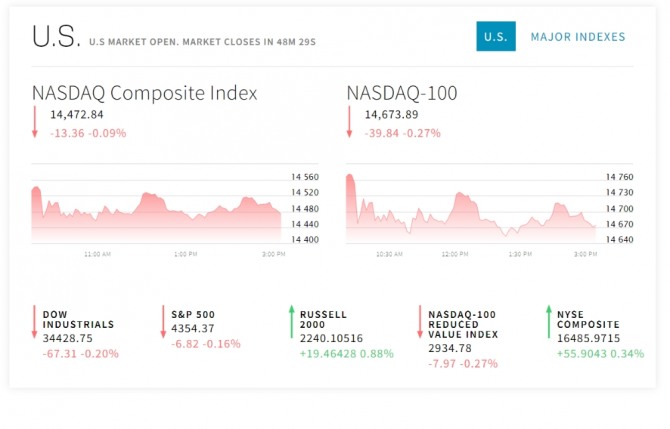Click the NASDAQ Composite chart midday peak

coord(147,196)
